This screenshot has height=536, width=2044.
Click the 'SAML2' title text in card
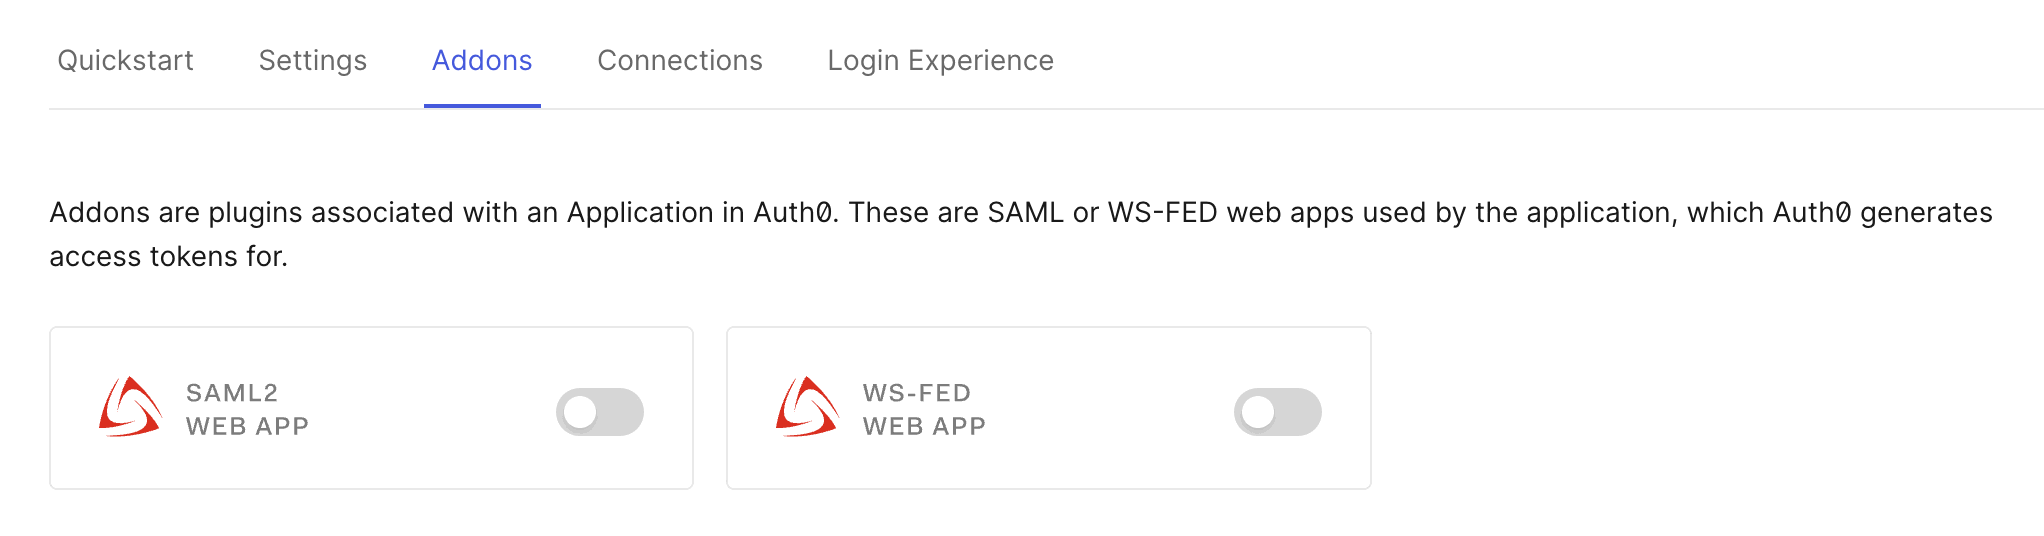[x=232, y=393]
